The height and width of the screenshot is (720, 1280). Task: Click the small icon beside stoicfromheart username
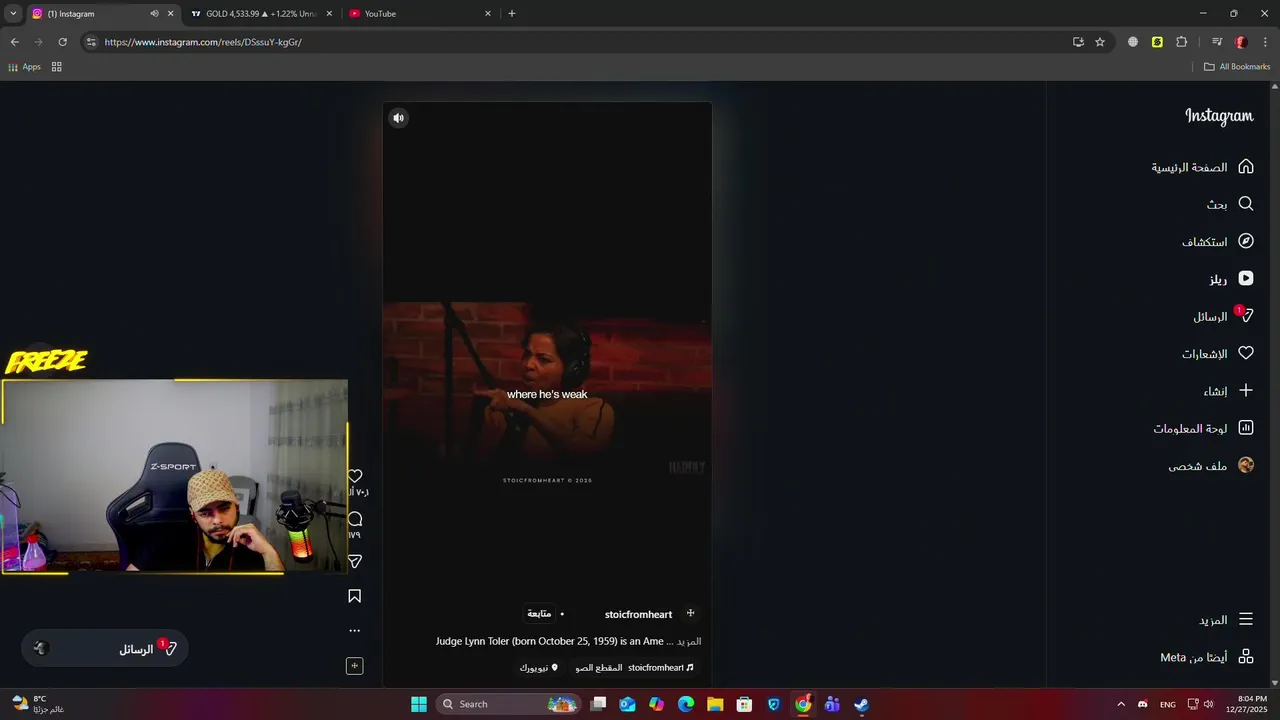pyautogui.click(x=690, y=613)
